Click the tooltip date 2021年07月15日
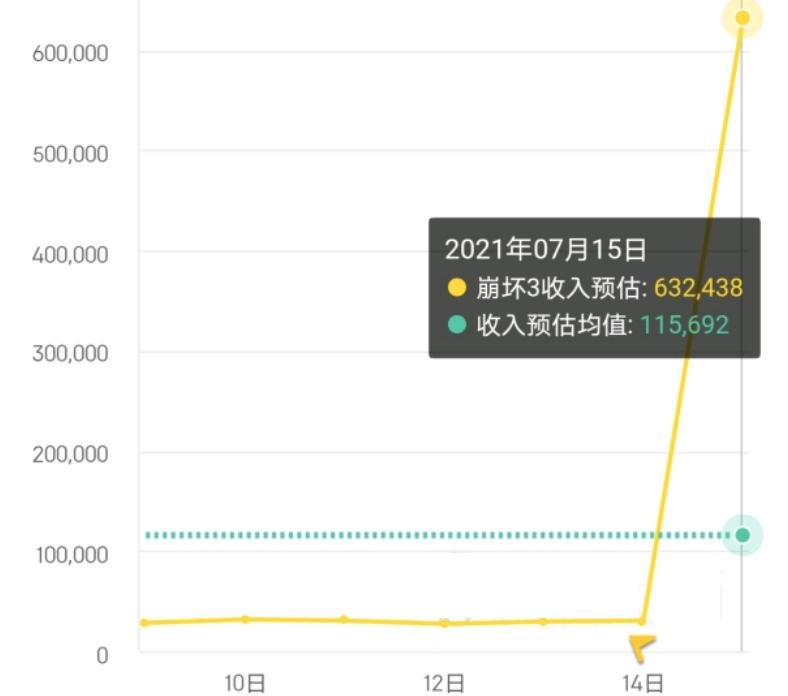The width and height of the screenshot is (788, 696). click(545, 249)
